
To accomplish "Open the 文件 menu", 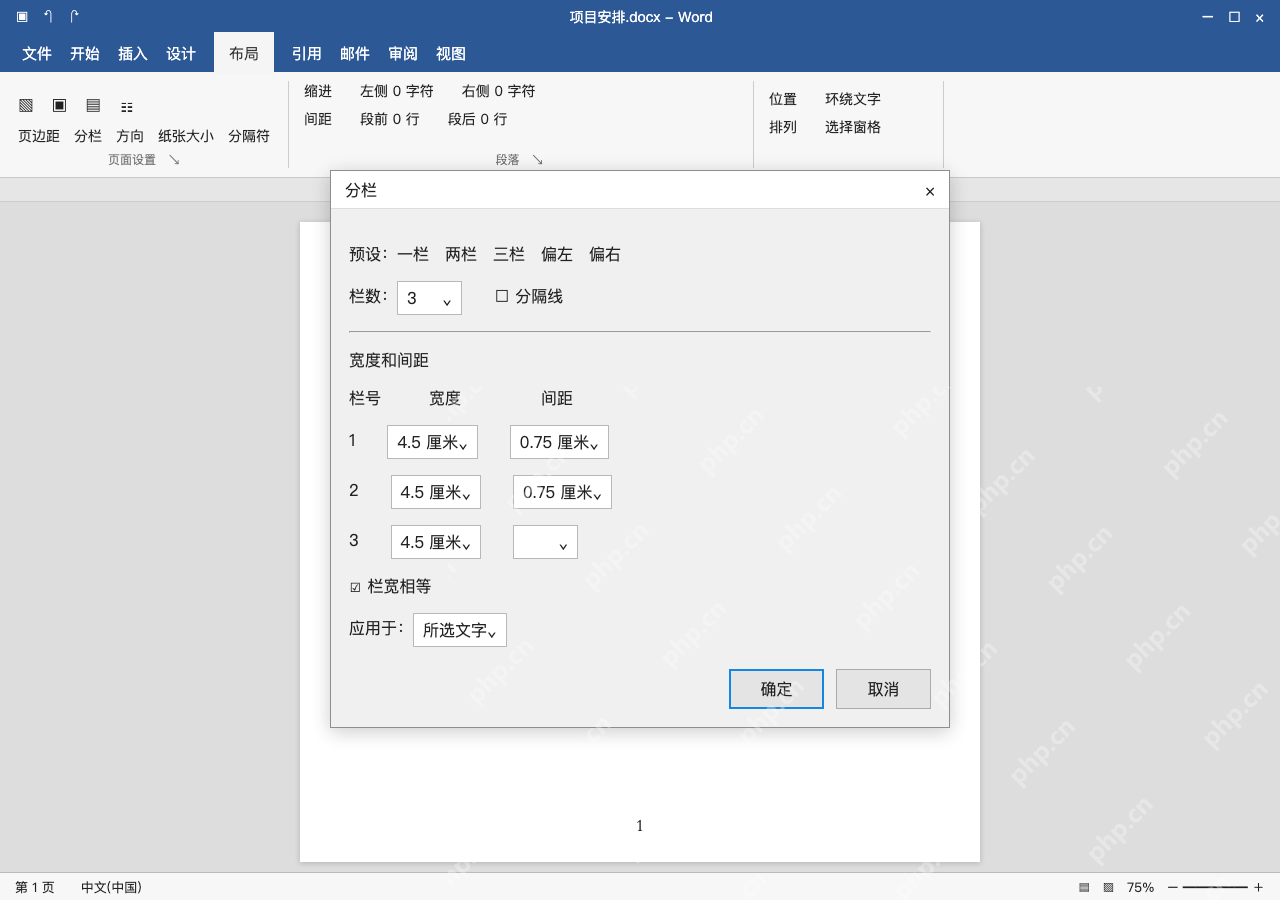I will coord(37,54).
